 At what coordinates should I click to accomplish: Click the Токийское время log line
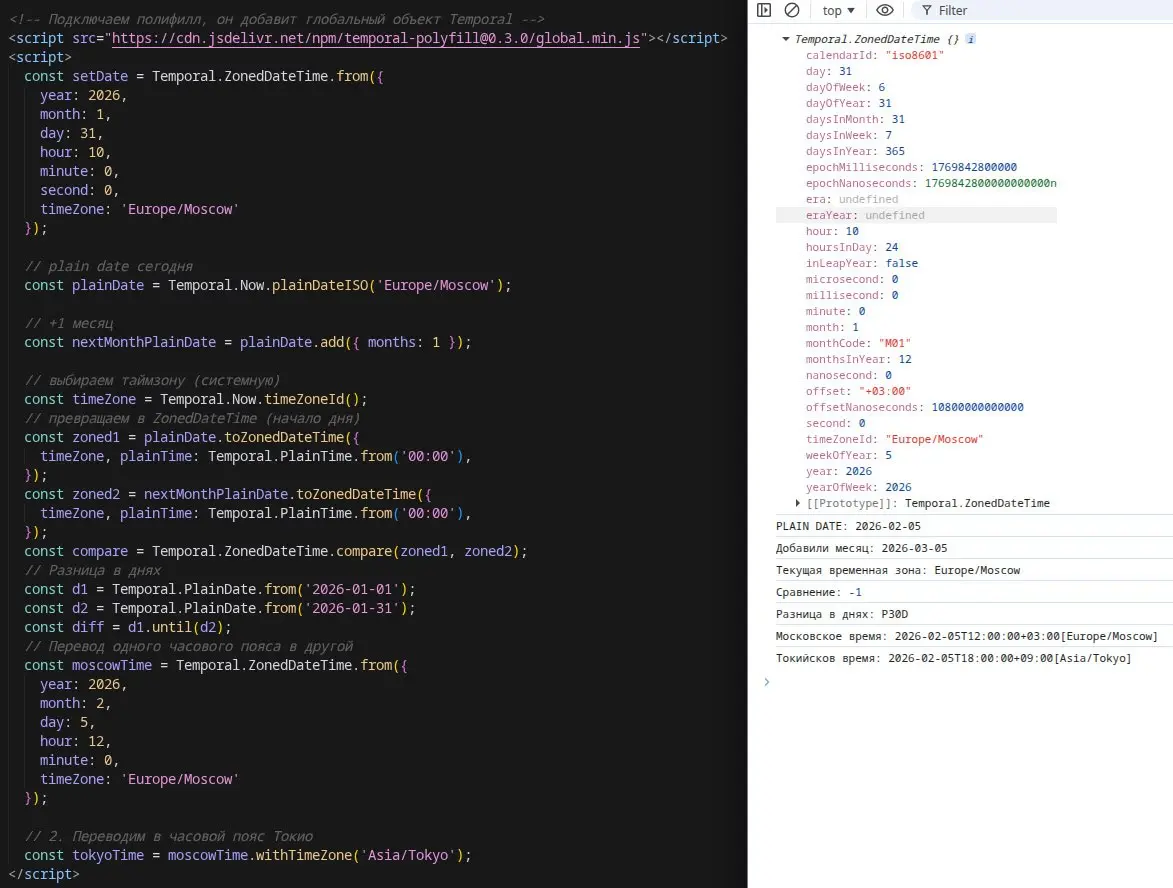click(954, 659)
